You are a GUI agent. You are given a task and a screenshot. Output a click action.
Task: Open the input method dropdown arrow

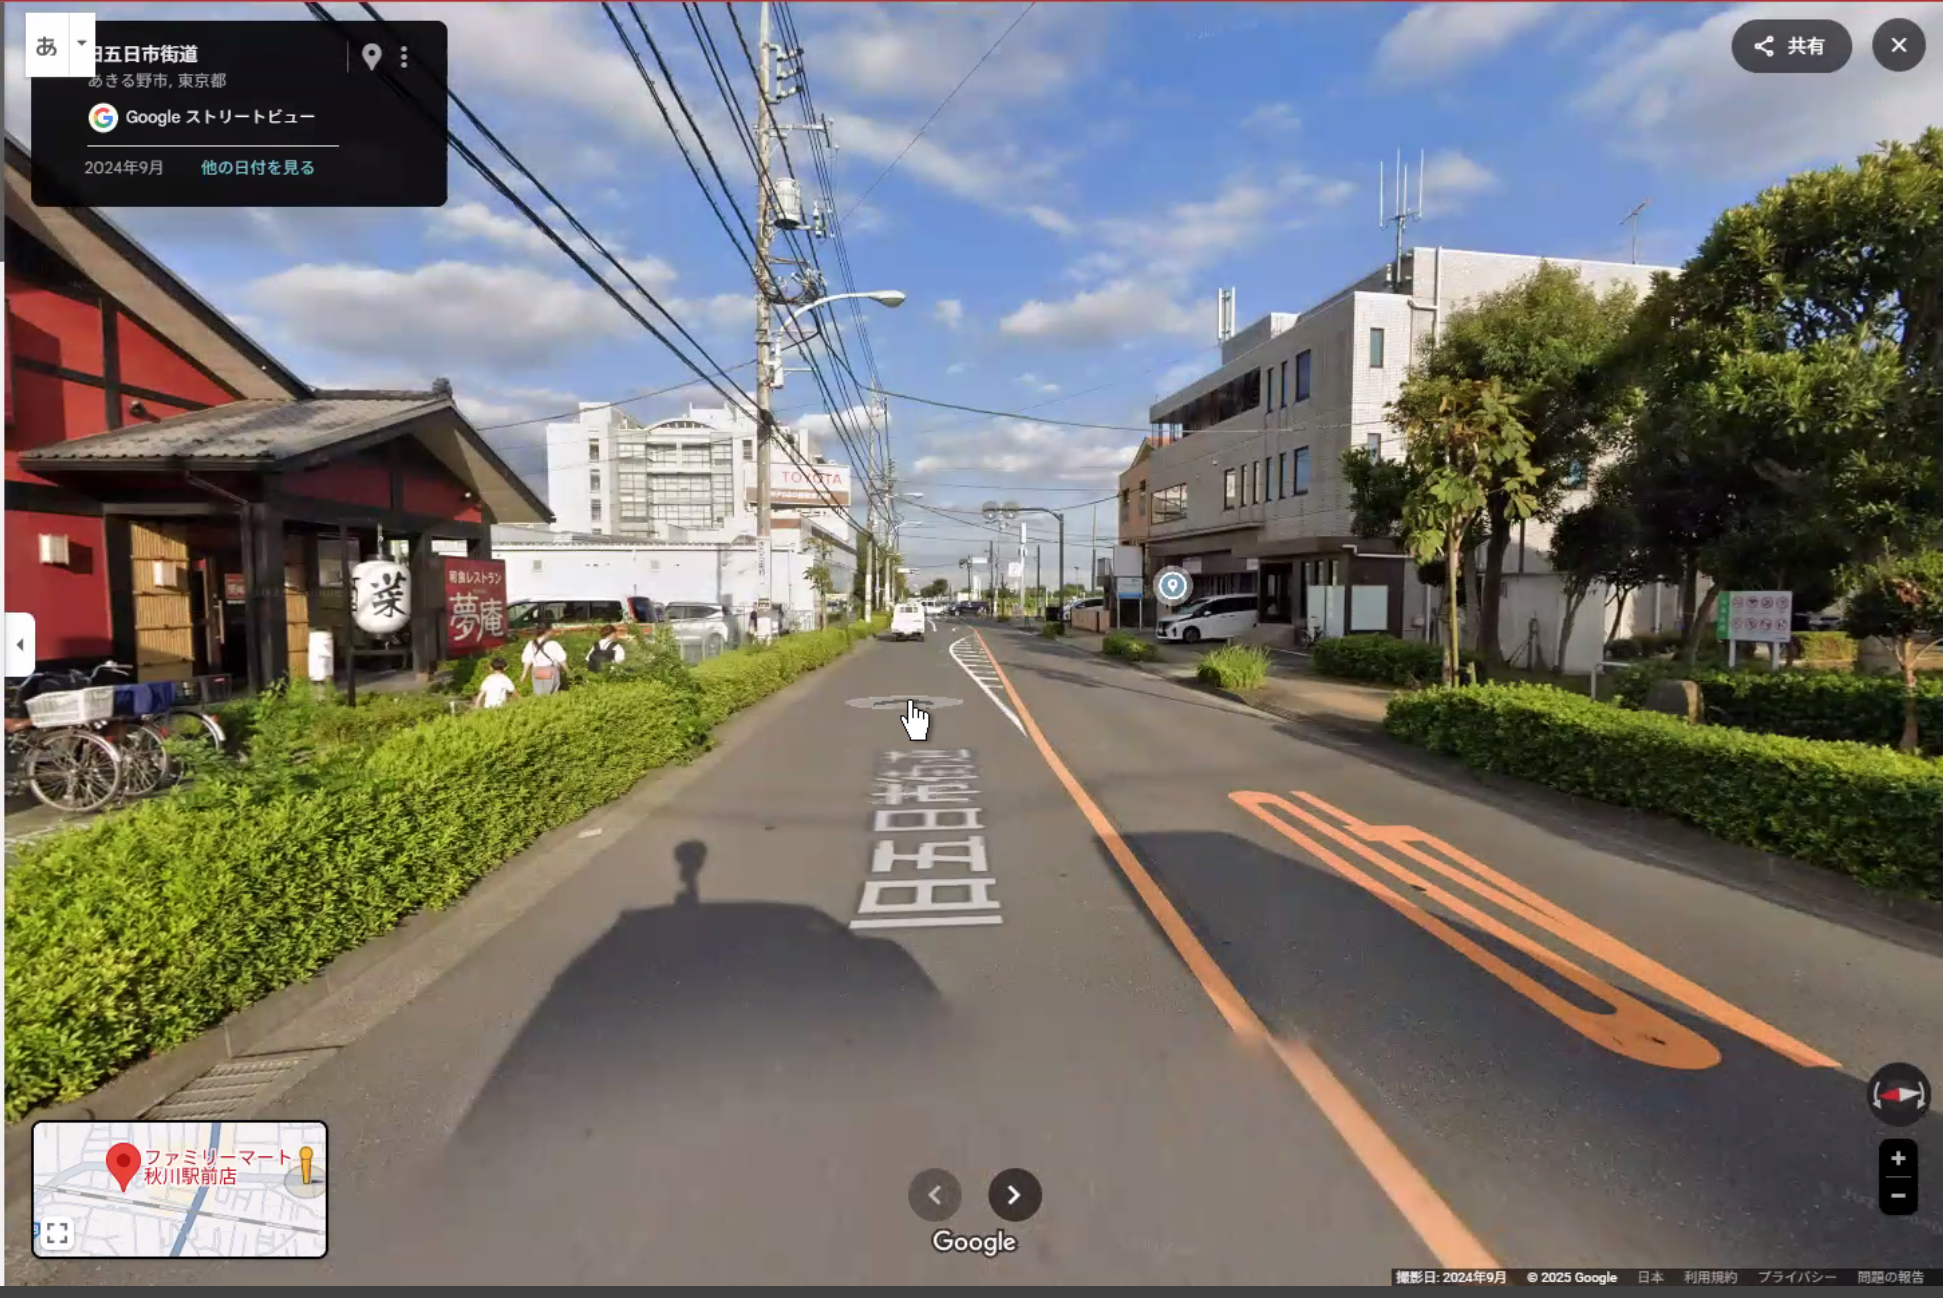click(81, 44)
